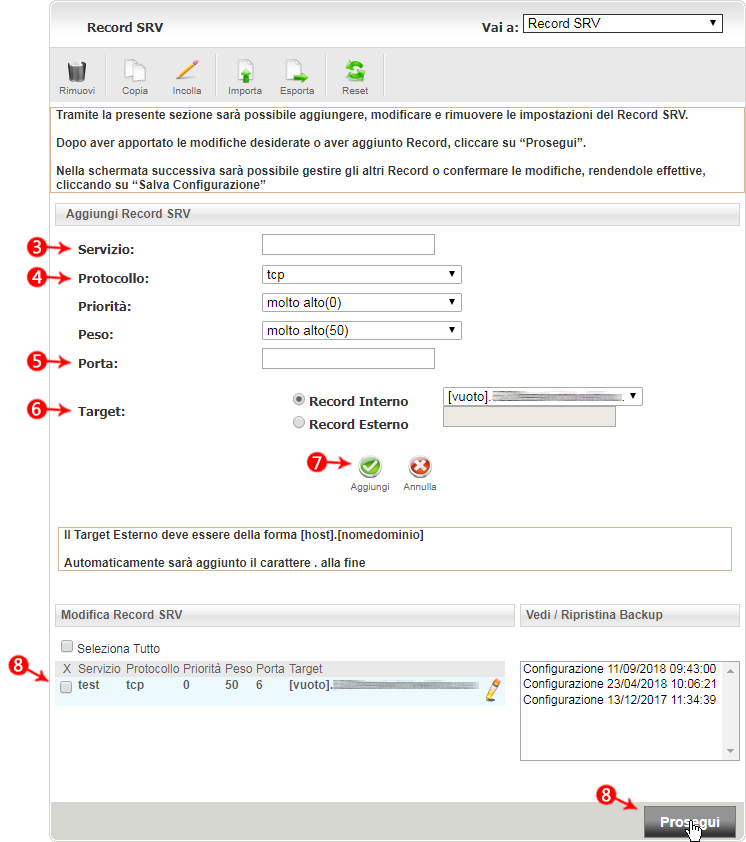746x842 pixels.
Task: Check the Seleziona Tutto checkbox
Action: (x=67, y=646)
